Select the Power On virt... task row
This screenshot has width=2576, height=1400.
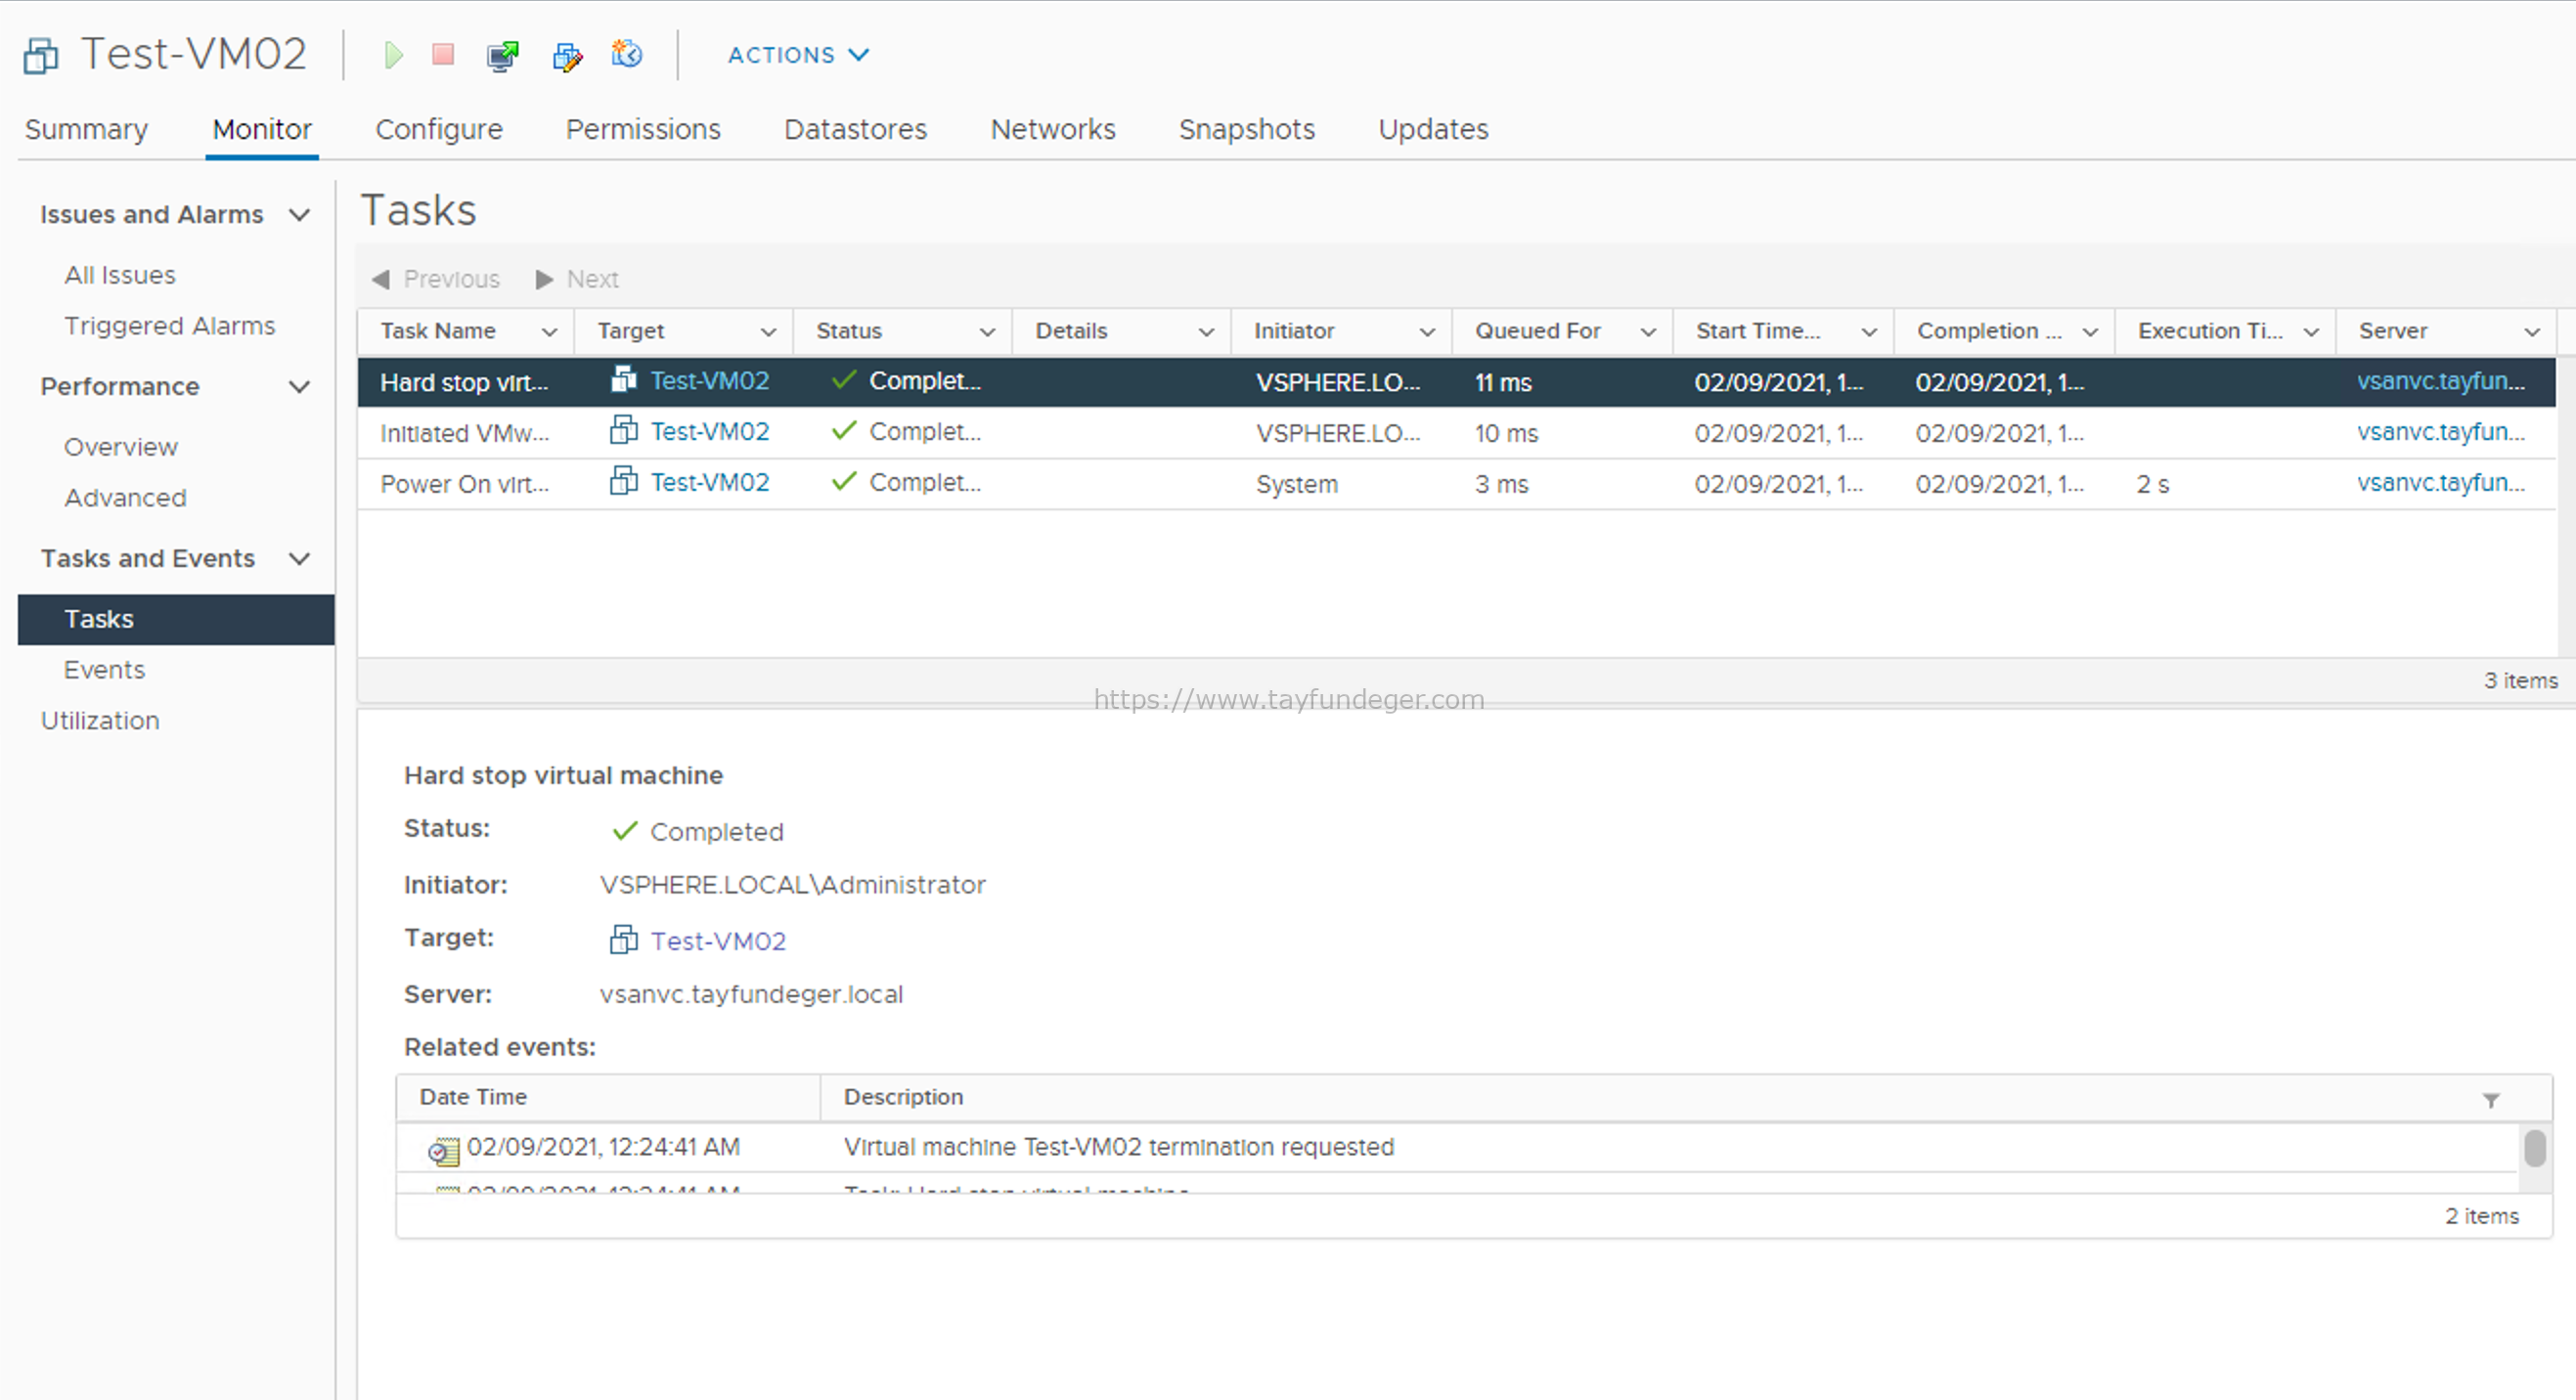coord(1456,484)
